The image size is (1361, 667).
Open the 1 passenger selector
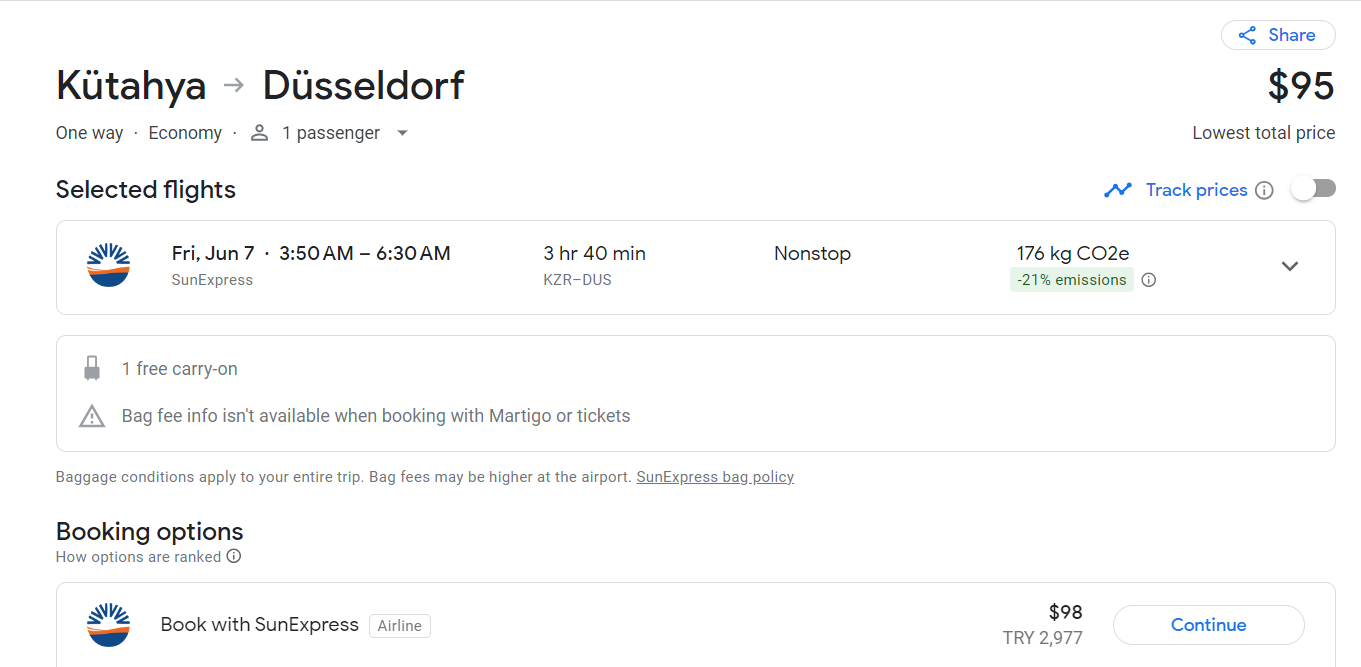[330, 133]
